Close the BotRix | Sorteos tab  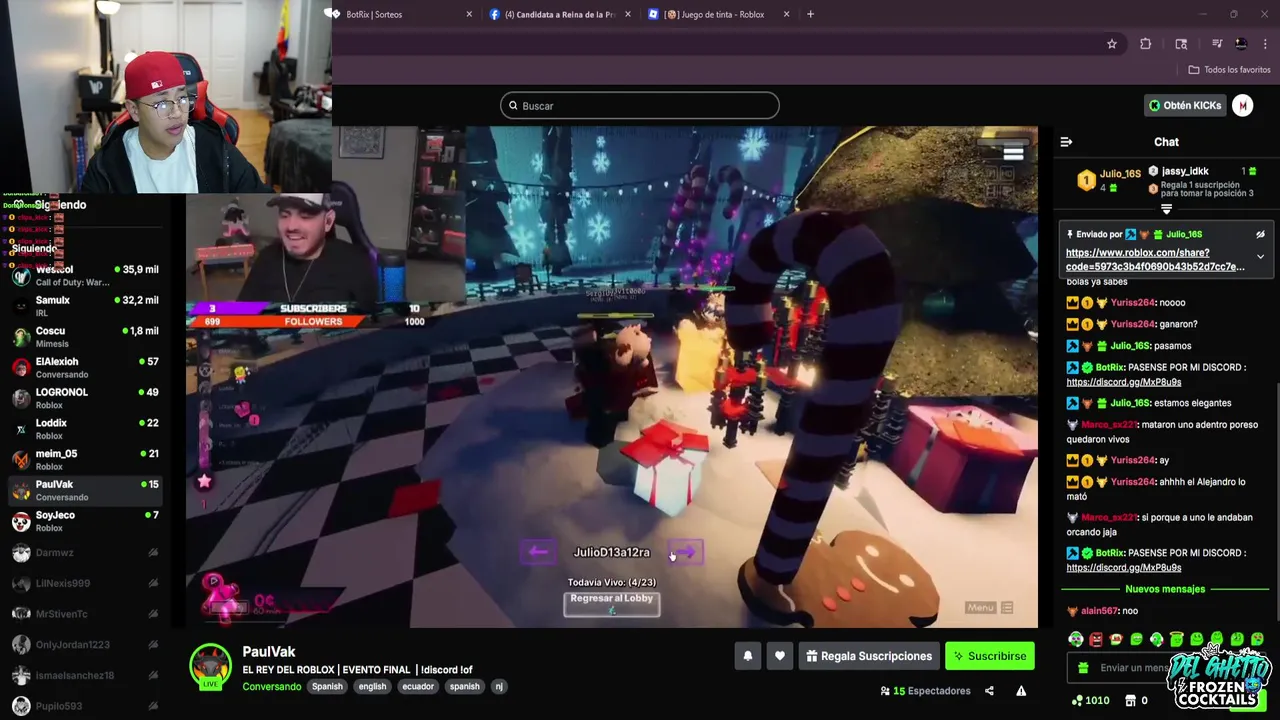469,14
